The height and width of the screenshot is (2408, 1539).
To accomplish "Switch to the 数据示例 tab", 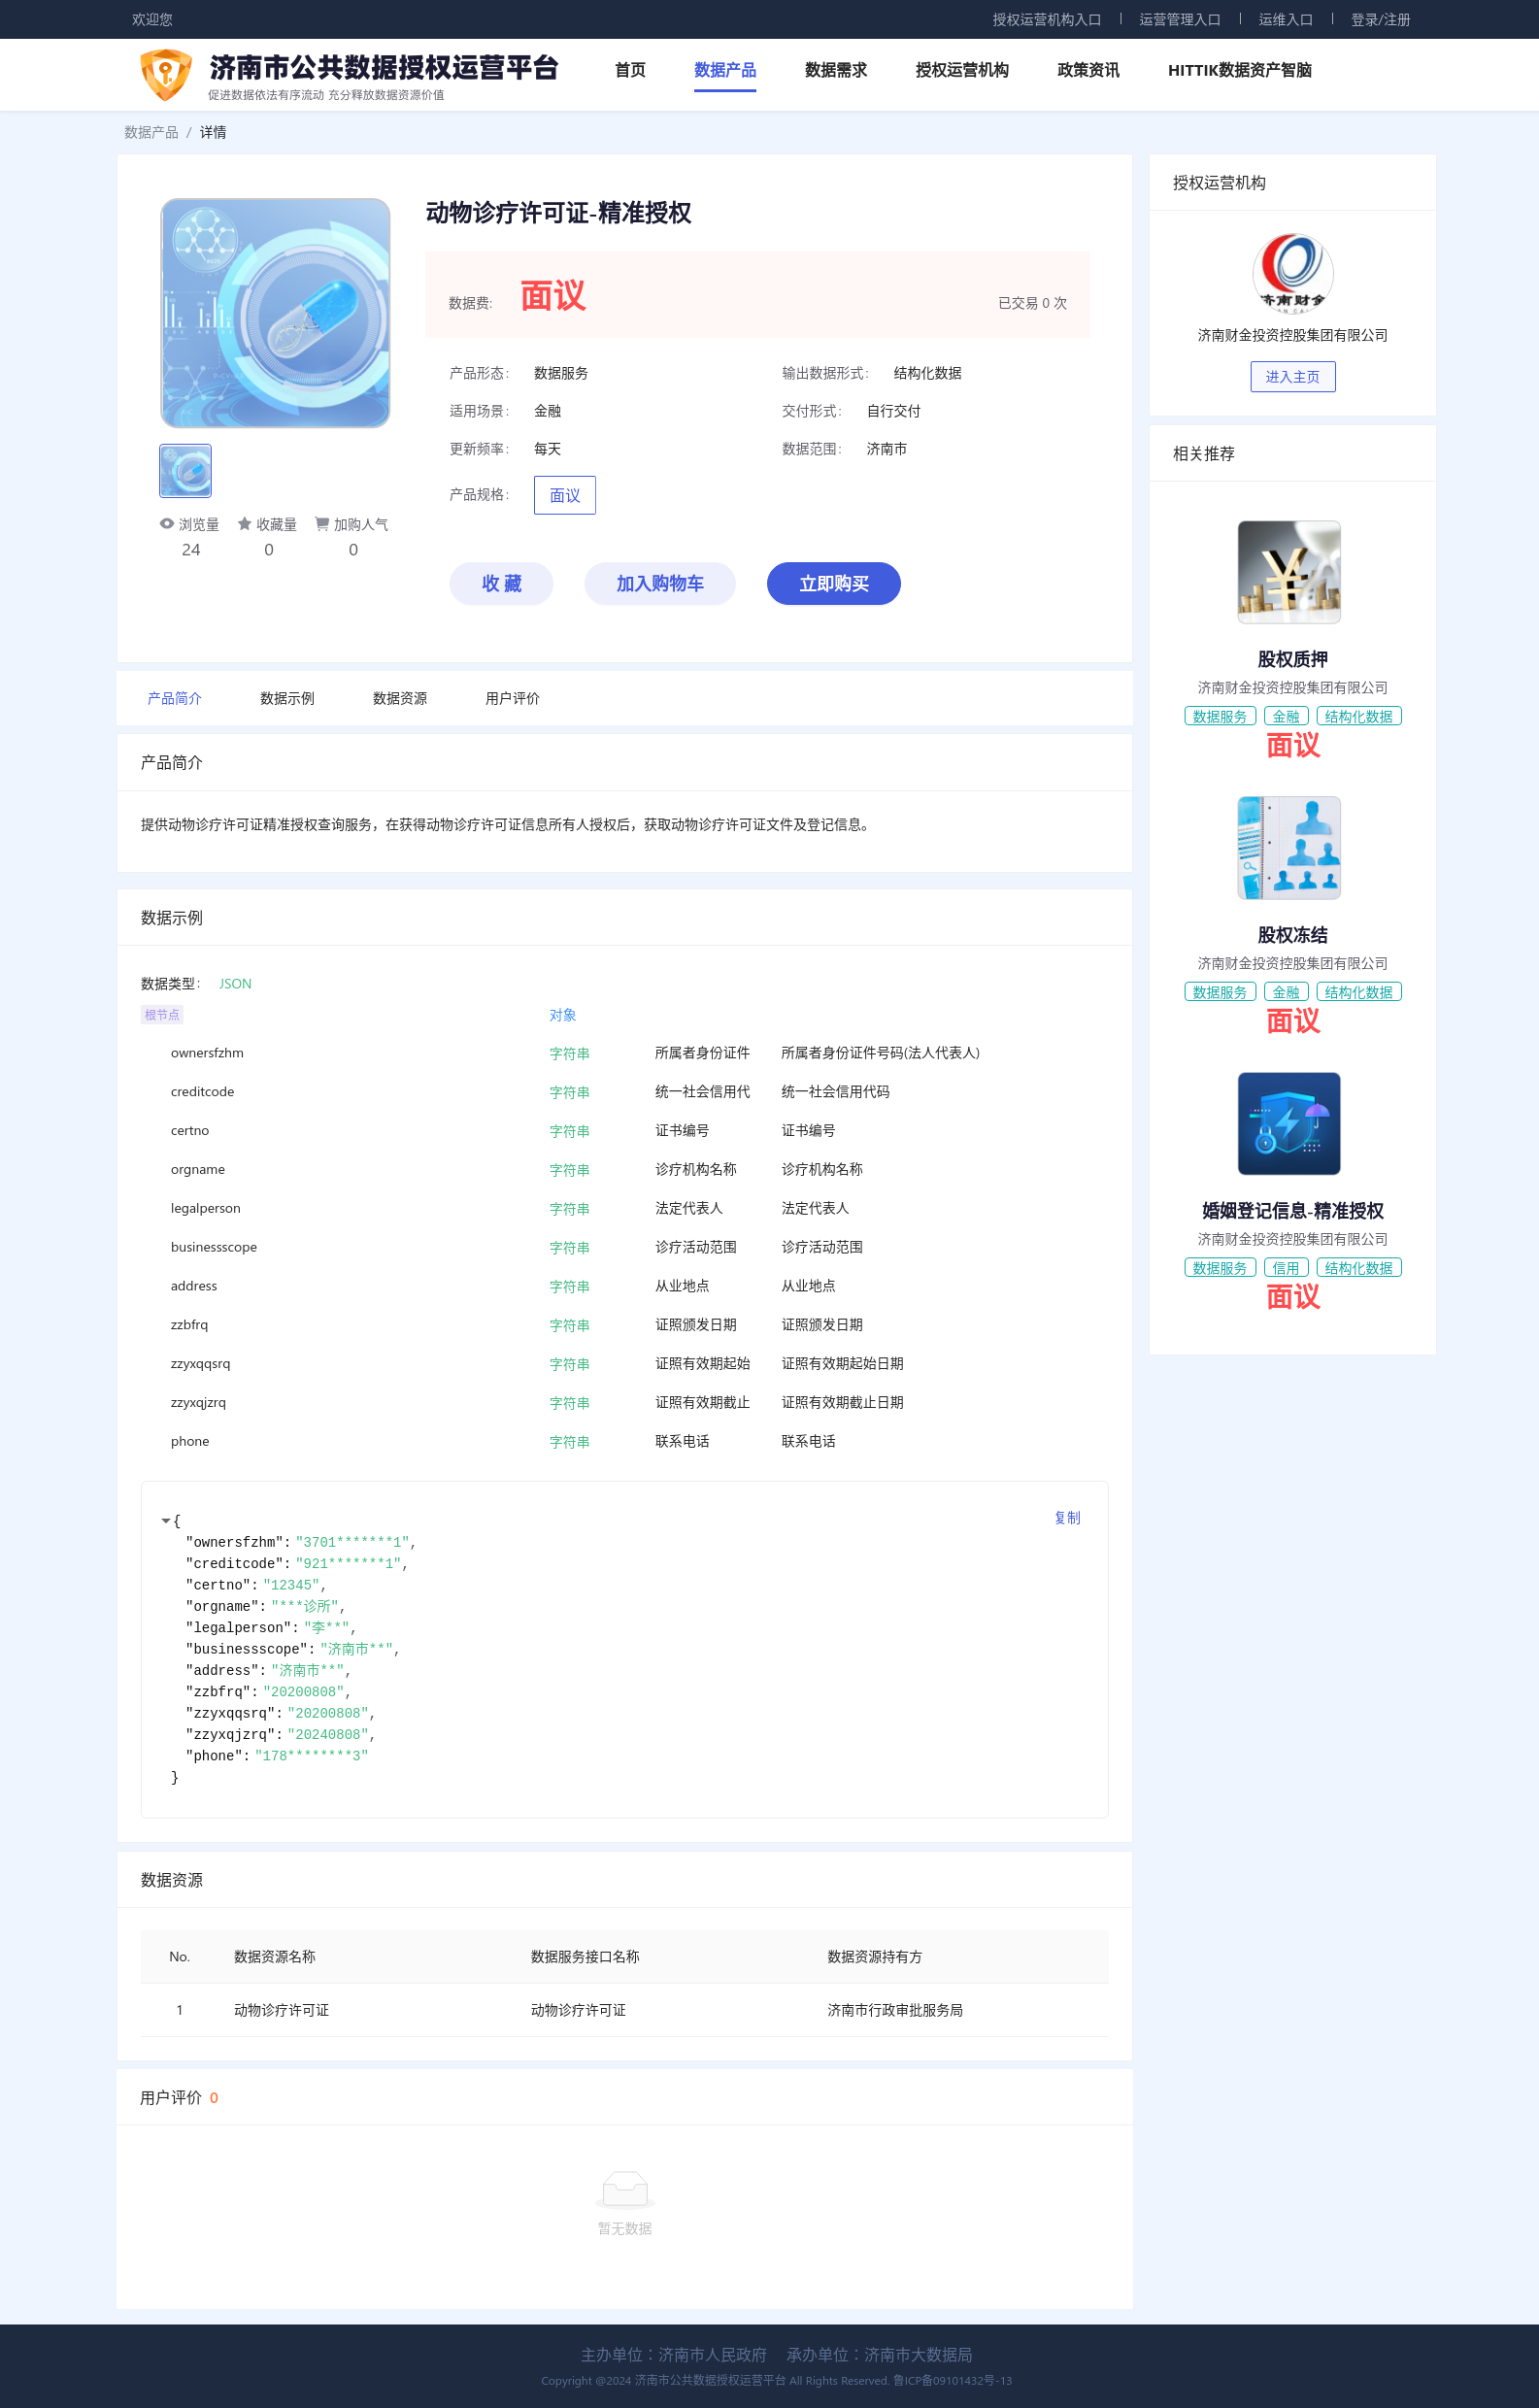I will point(287,698).
